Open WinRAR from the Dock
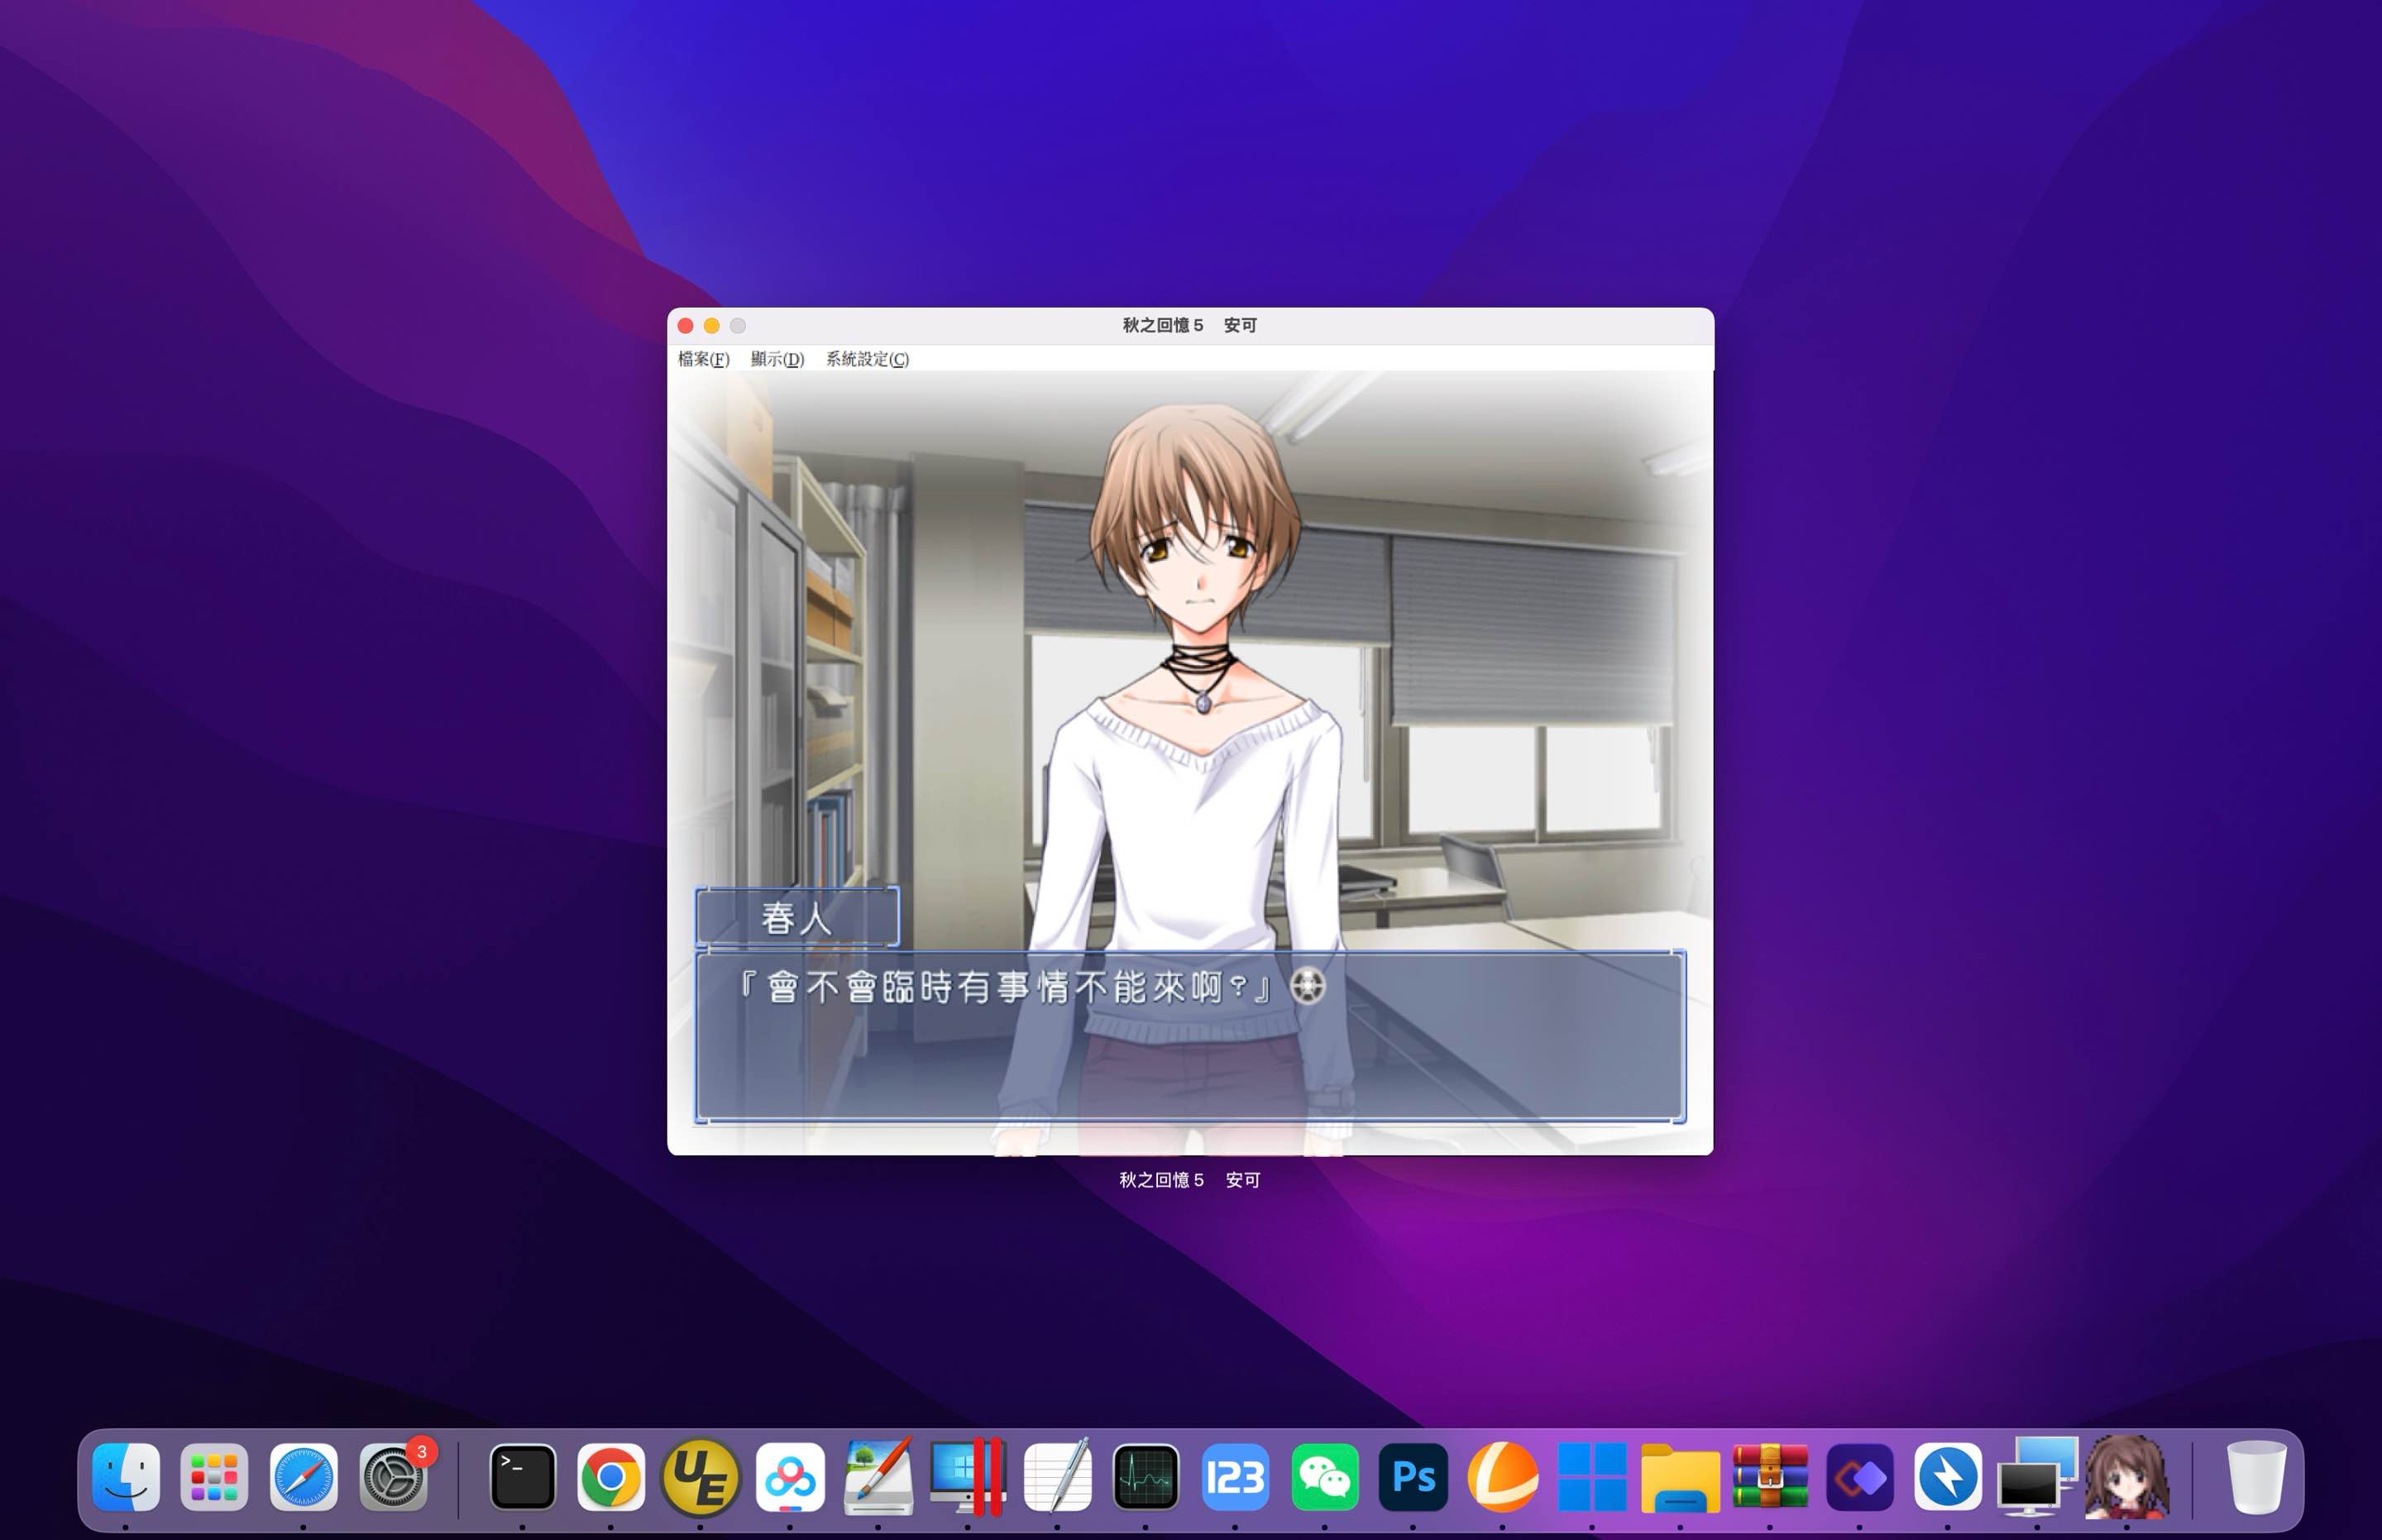2382x1540 pixels. 1770,1477
